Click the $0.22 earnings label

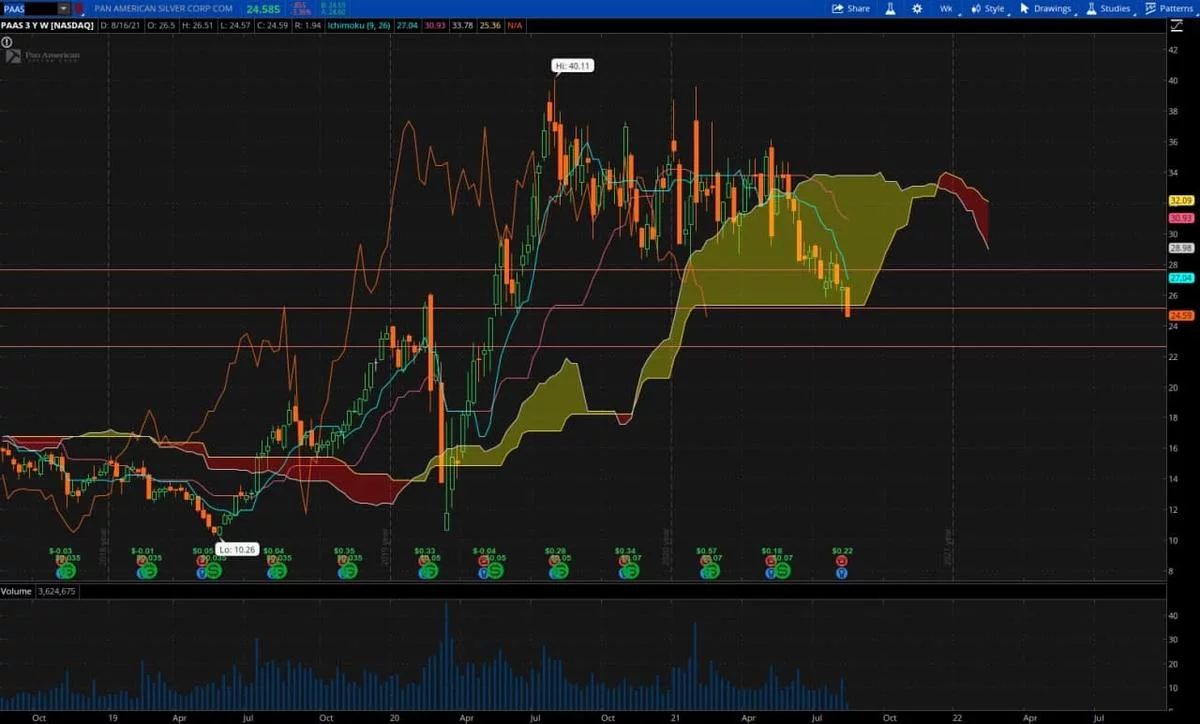[x=842, y=551]
